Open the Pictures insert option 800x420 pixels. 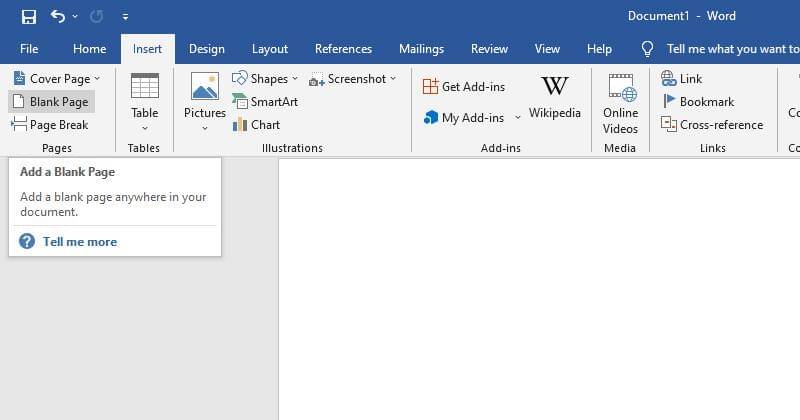(x=205, y=100)
